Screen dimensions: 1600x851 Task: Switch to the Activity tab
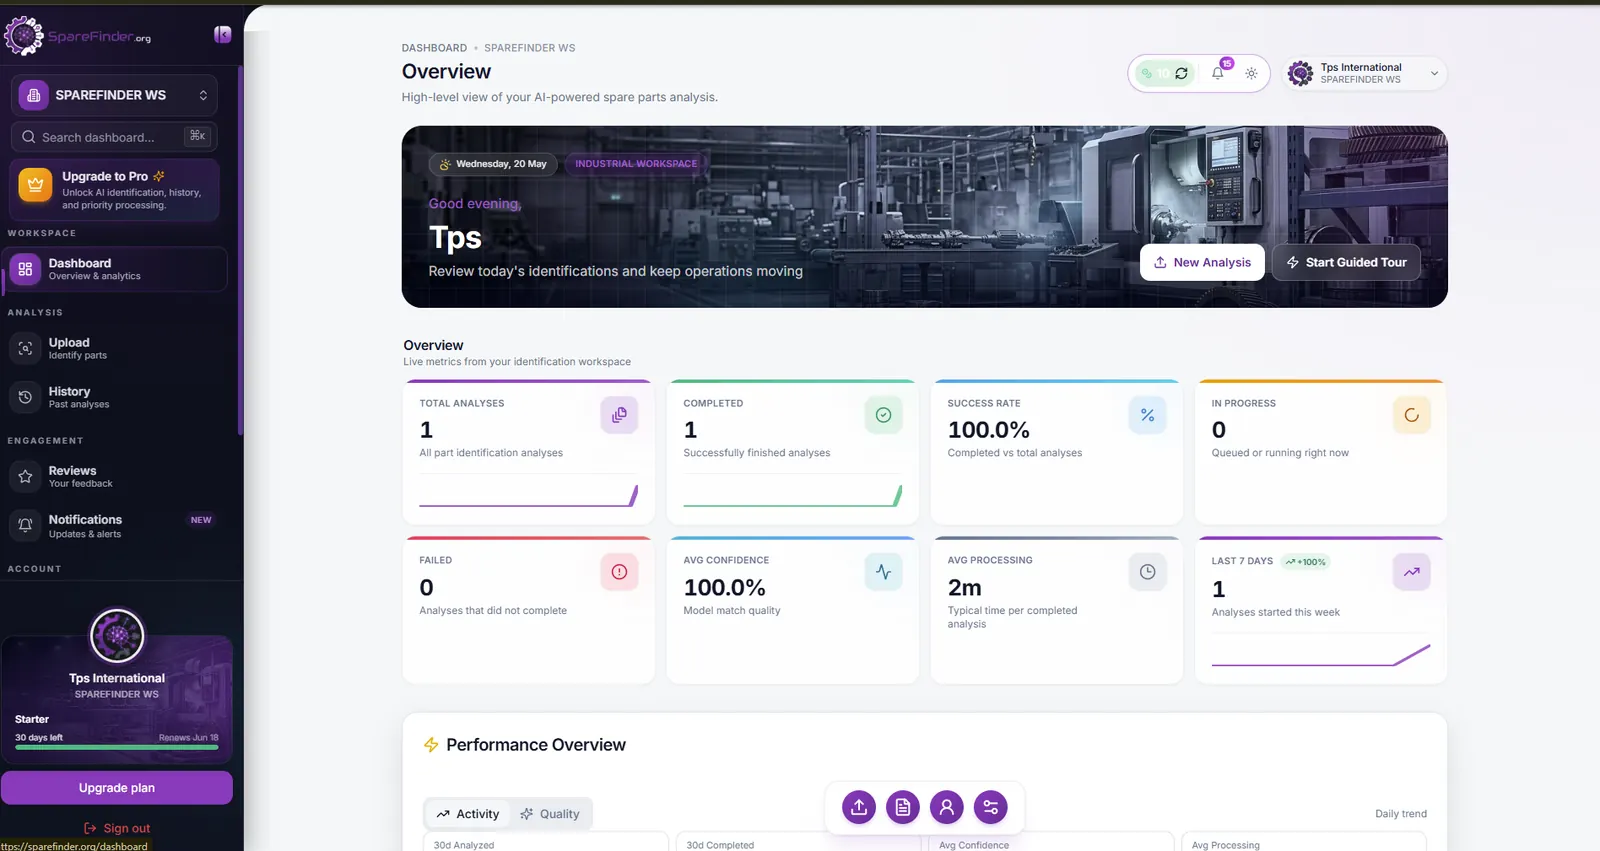tap(467, 814)
